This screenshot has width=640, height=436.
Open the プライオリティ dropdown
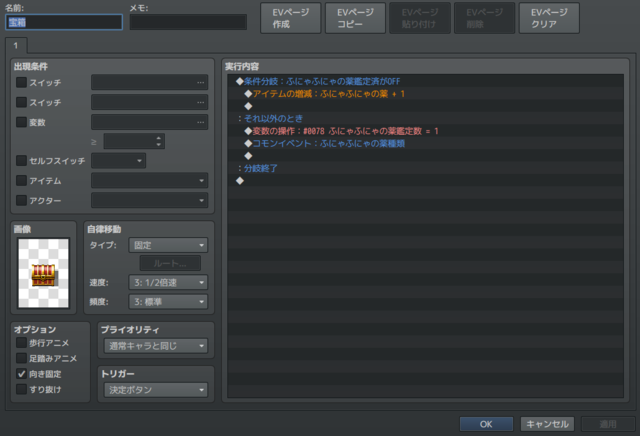(156, 346)
